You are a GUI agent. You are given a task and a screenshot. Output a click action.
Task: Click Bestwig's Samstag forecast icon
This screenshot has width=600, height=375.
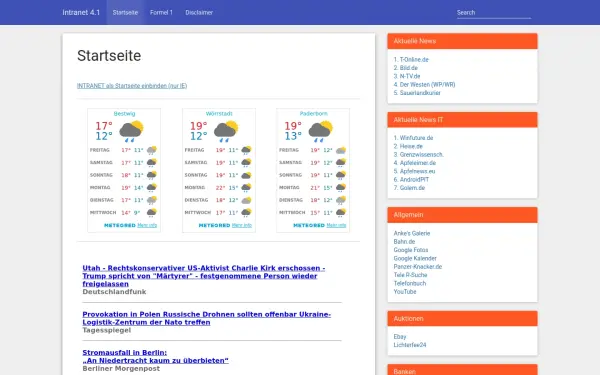click(152, 163)
